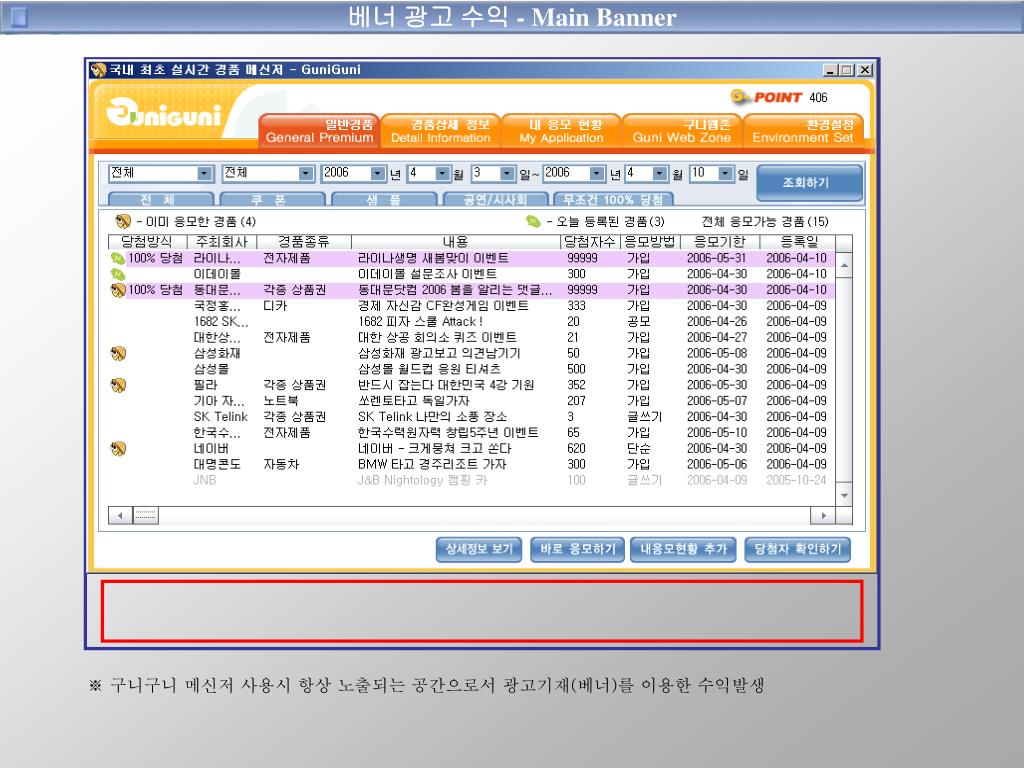1024x768 pixels.
Task: Open the second 전체 filter dropdown
Action: (x=306, y=173)
